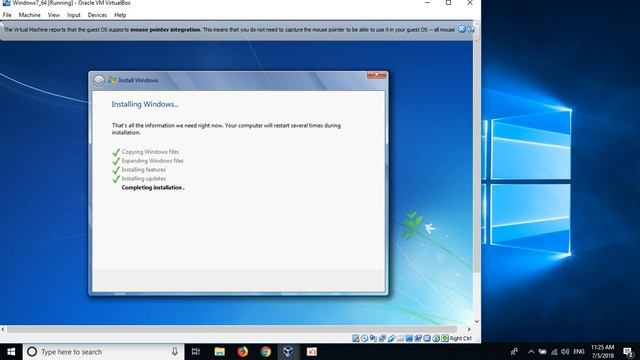The width and height of the screenshot is (640, 360).
Task: Launch Google Chrome from the taskbar
Action: point(266,351)
